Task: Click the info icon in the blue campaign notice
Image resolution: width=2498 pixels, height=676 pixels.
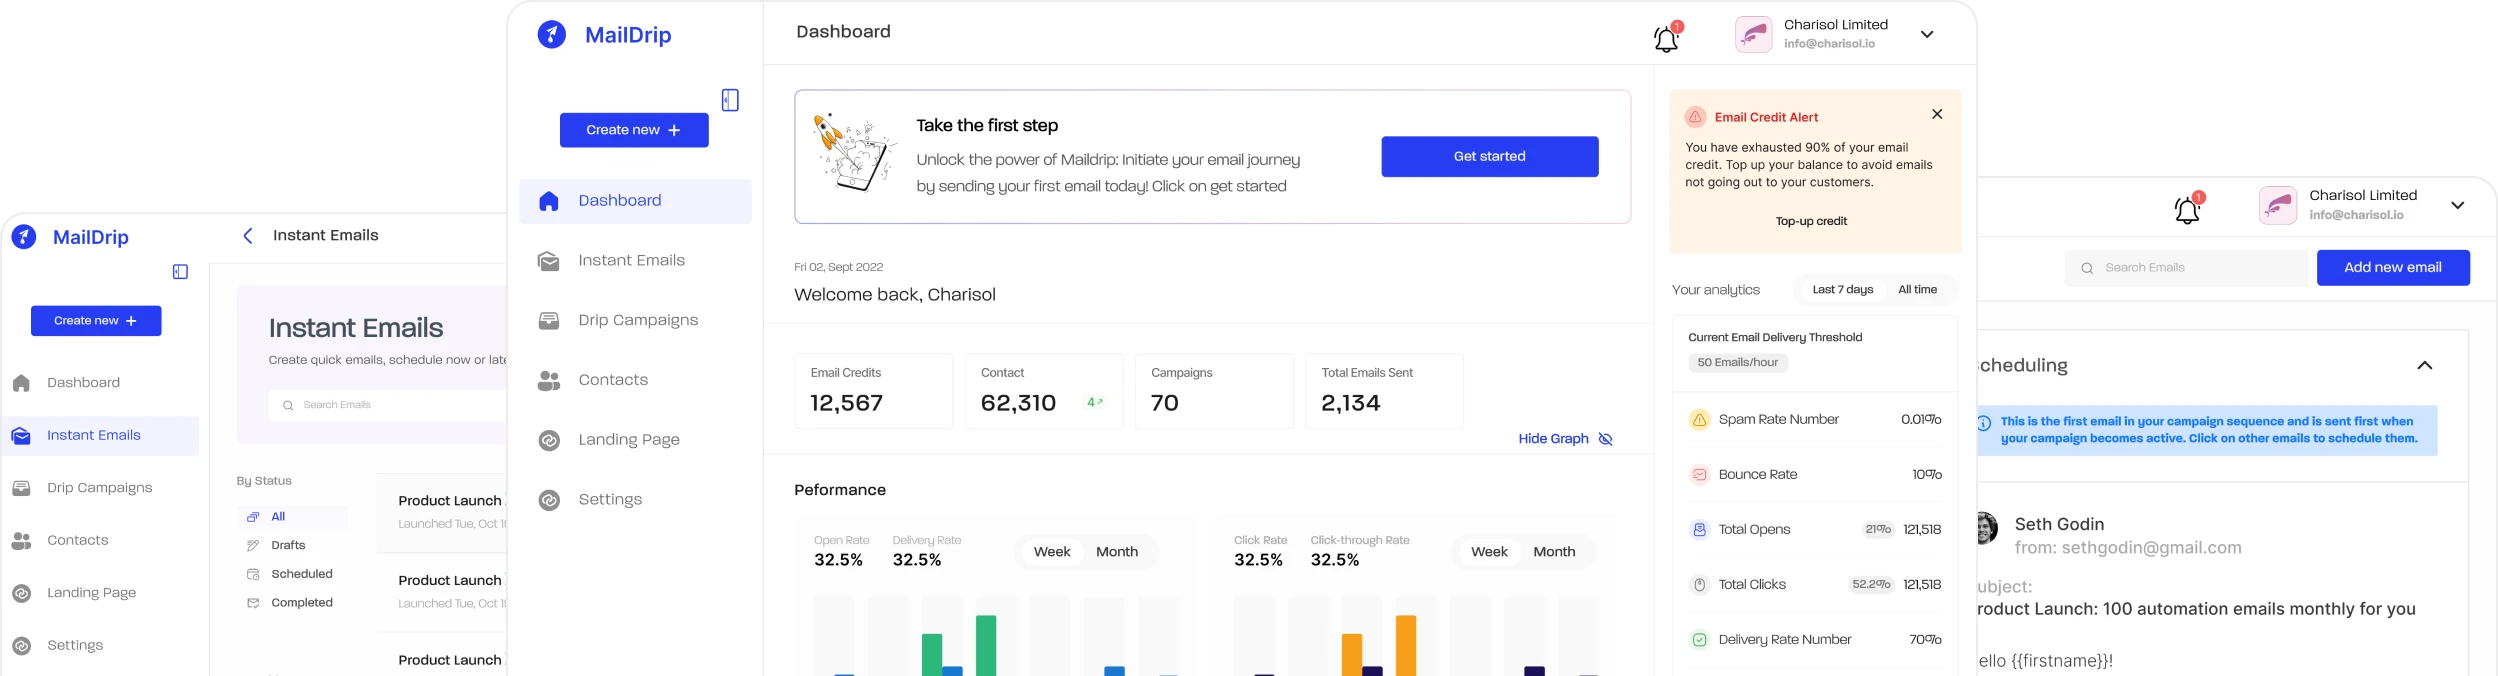Action: coord(1984,423)
